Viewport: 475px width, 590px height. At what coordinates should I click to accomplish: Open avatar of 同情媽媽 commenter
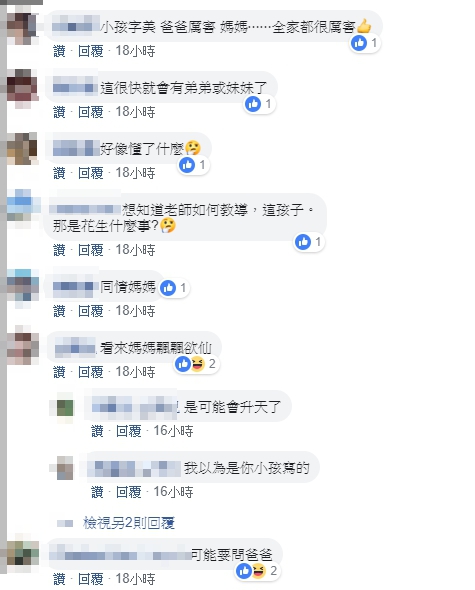(x=23, y=285)
